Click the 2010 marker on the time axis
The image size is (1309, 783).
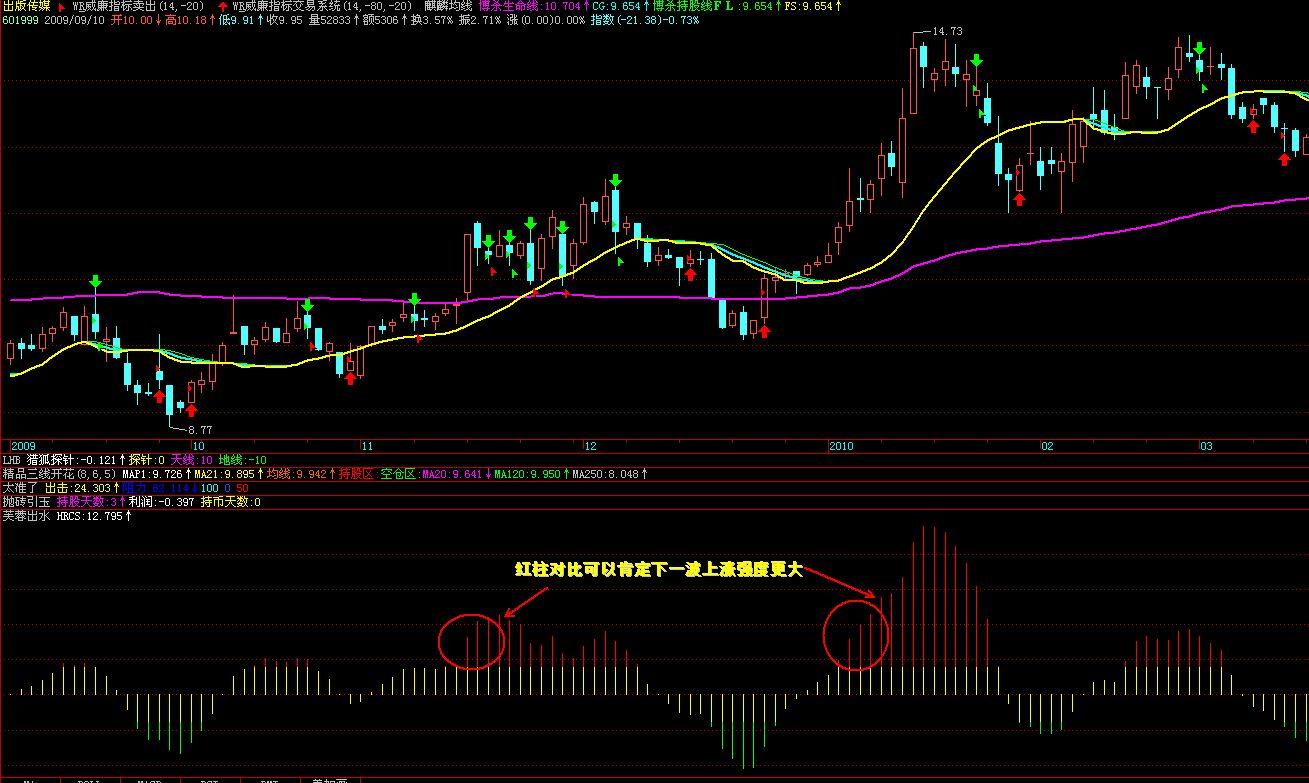coord(842,445)
